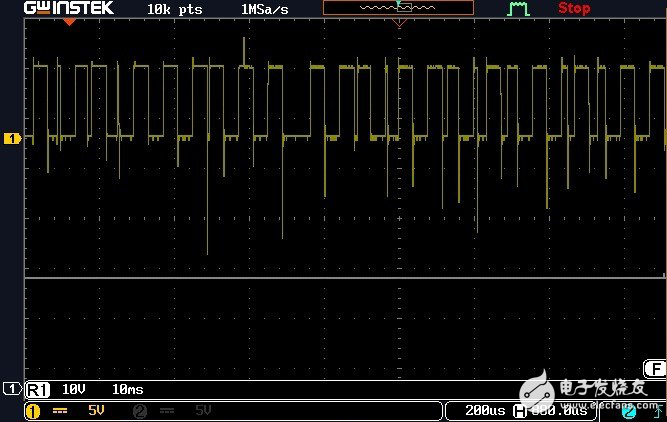The width and height of the screenshot is (667, 422).
Task: Open channel 1 5V vertical scale setting
Action: 96,411
